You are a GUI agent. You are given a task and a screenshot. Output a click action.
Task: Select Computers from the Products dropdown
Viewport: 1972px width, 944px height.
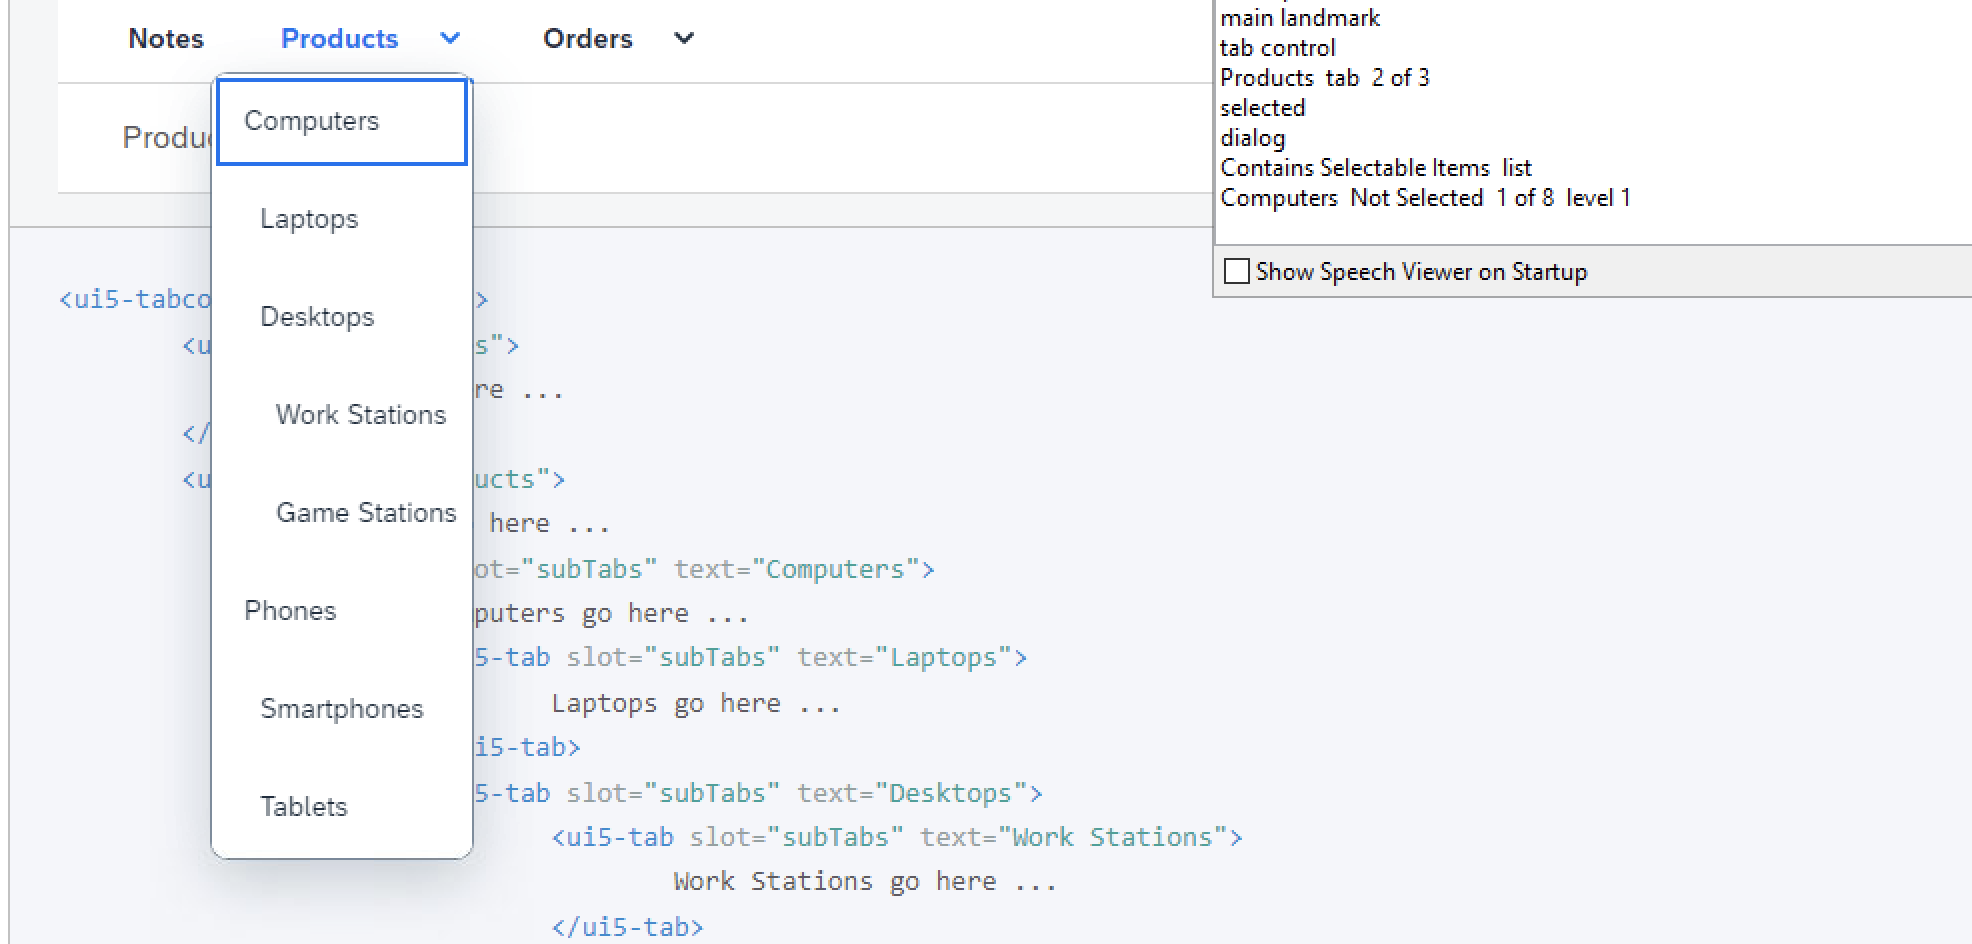(x=312, y=120)
